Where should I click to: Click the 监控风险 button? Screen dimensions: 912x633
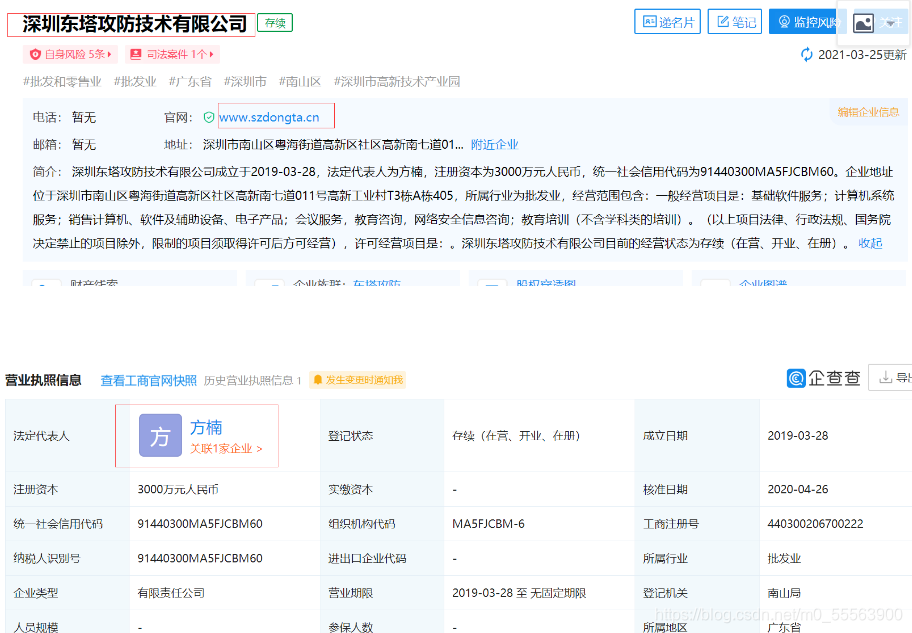pyautogui.click(x=806, y=22)
